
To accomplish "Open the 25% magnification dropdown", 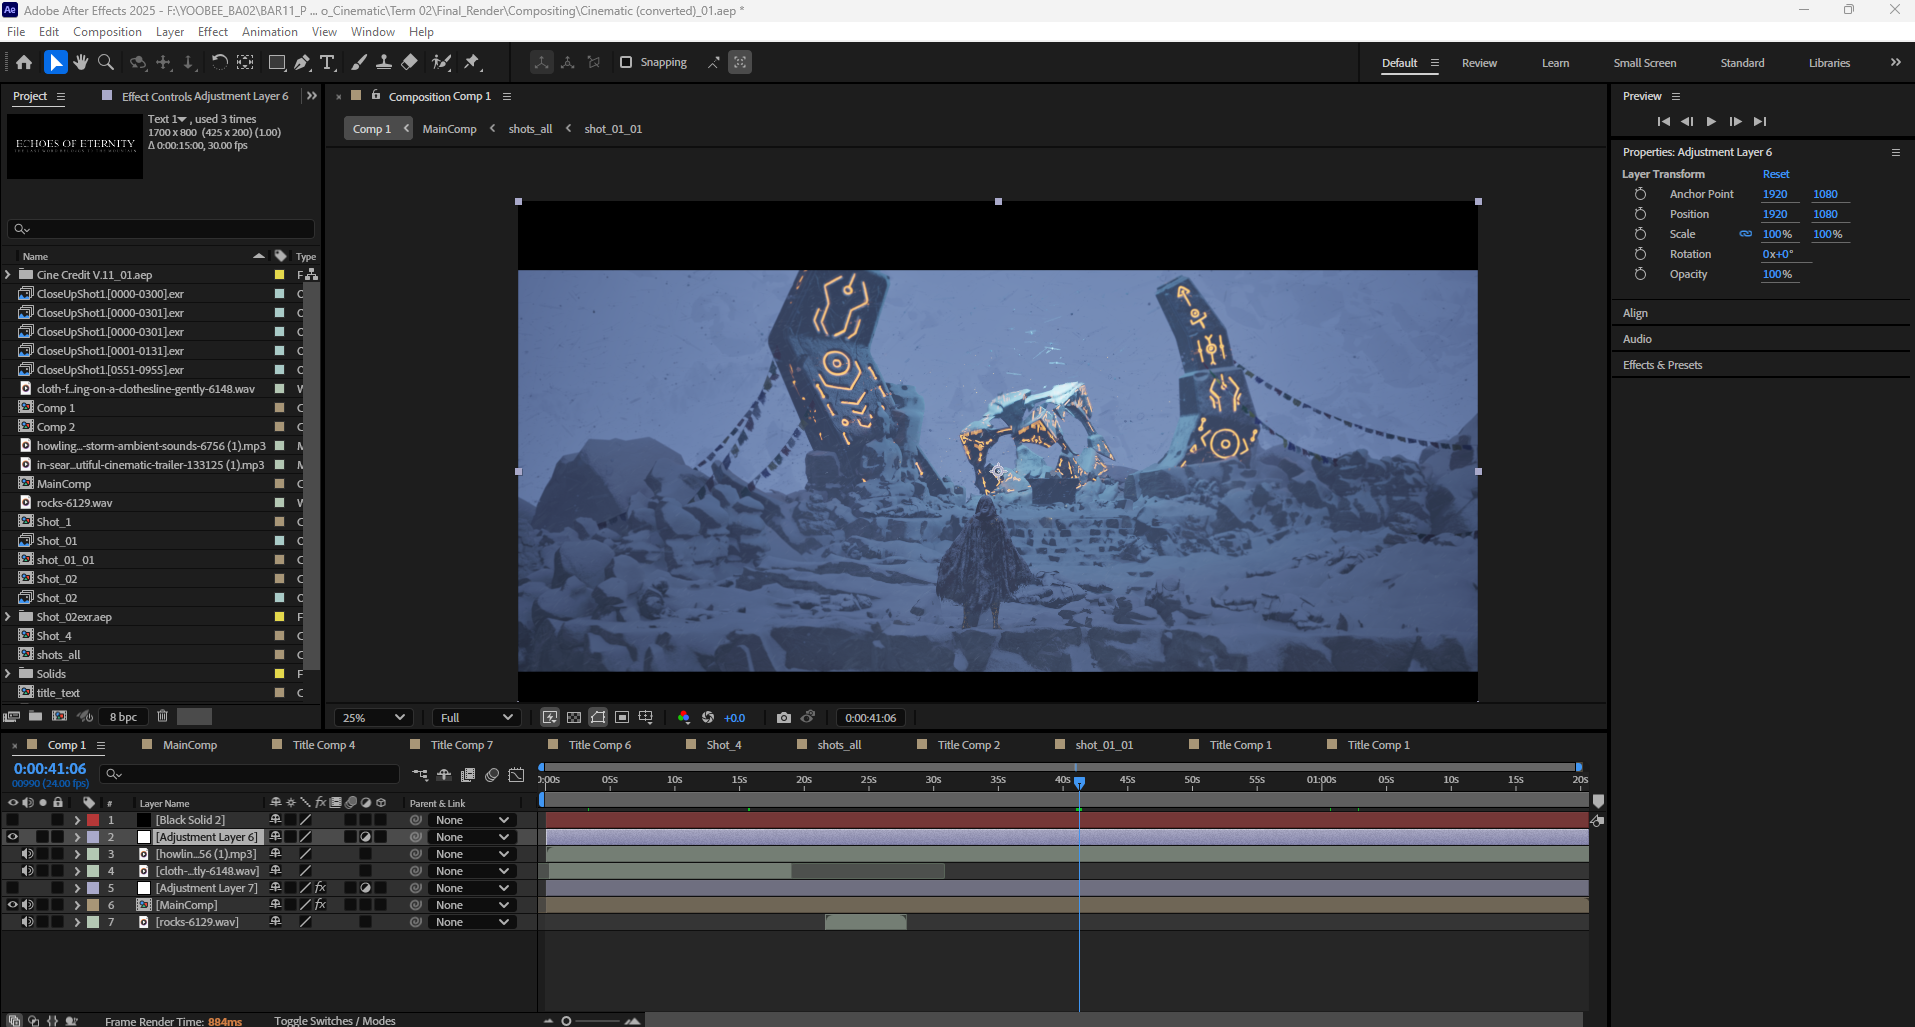I will coord(374,717).
